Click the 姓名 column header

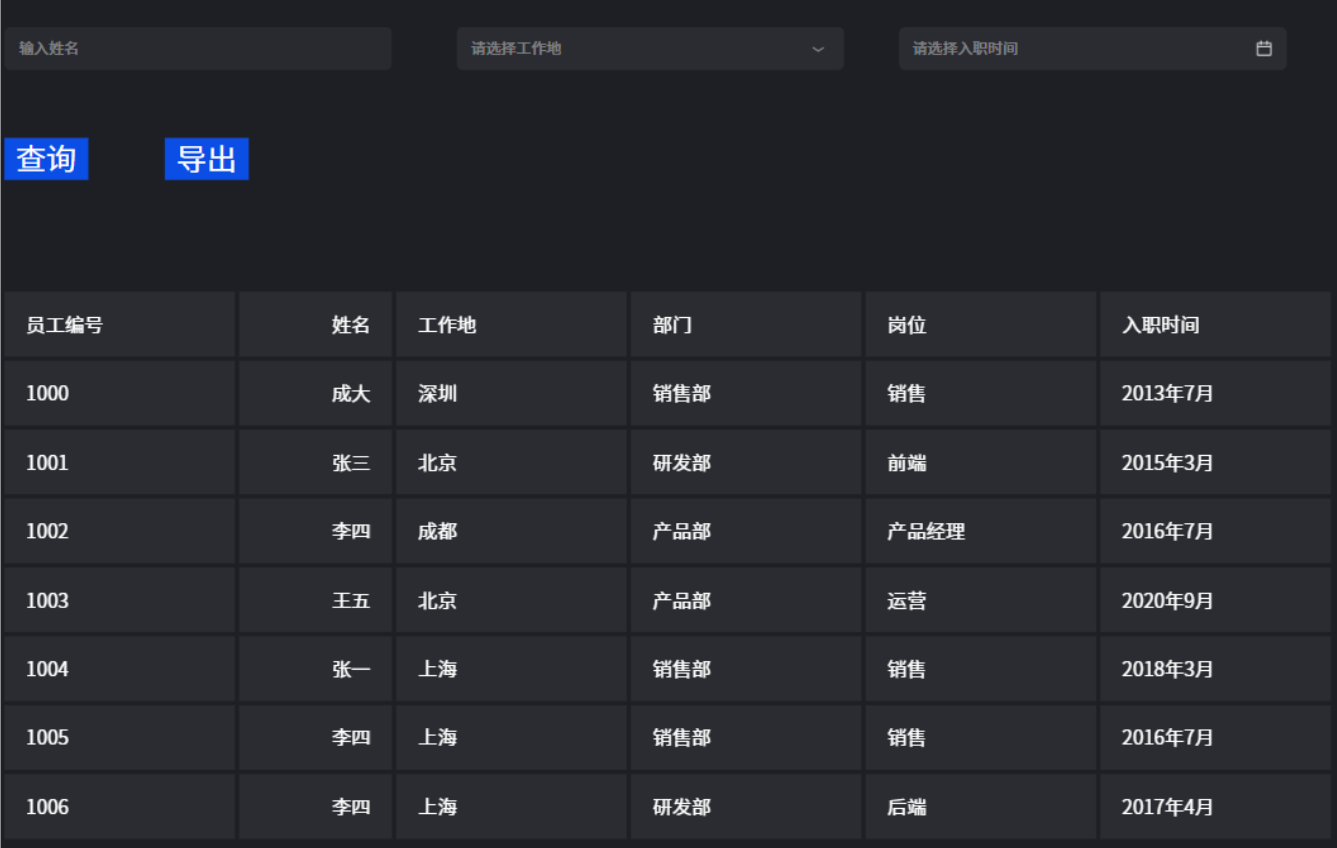(316, 325)
